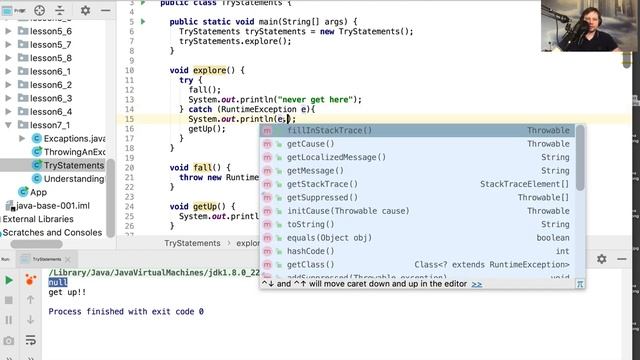This screenshot has width=640, height=360.
Task: Expand the lesson6_4 folder
Action: pyautogui.click(x=8, y=112)
